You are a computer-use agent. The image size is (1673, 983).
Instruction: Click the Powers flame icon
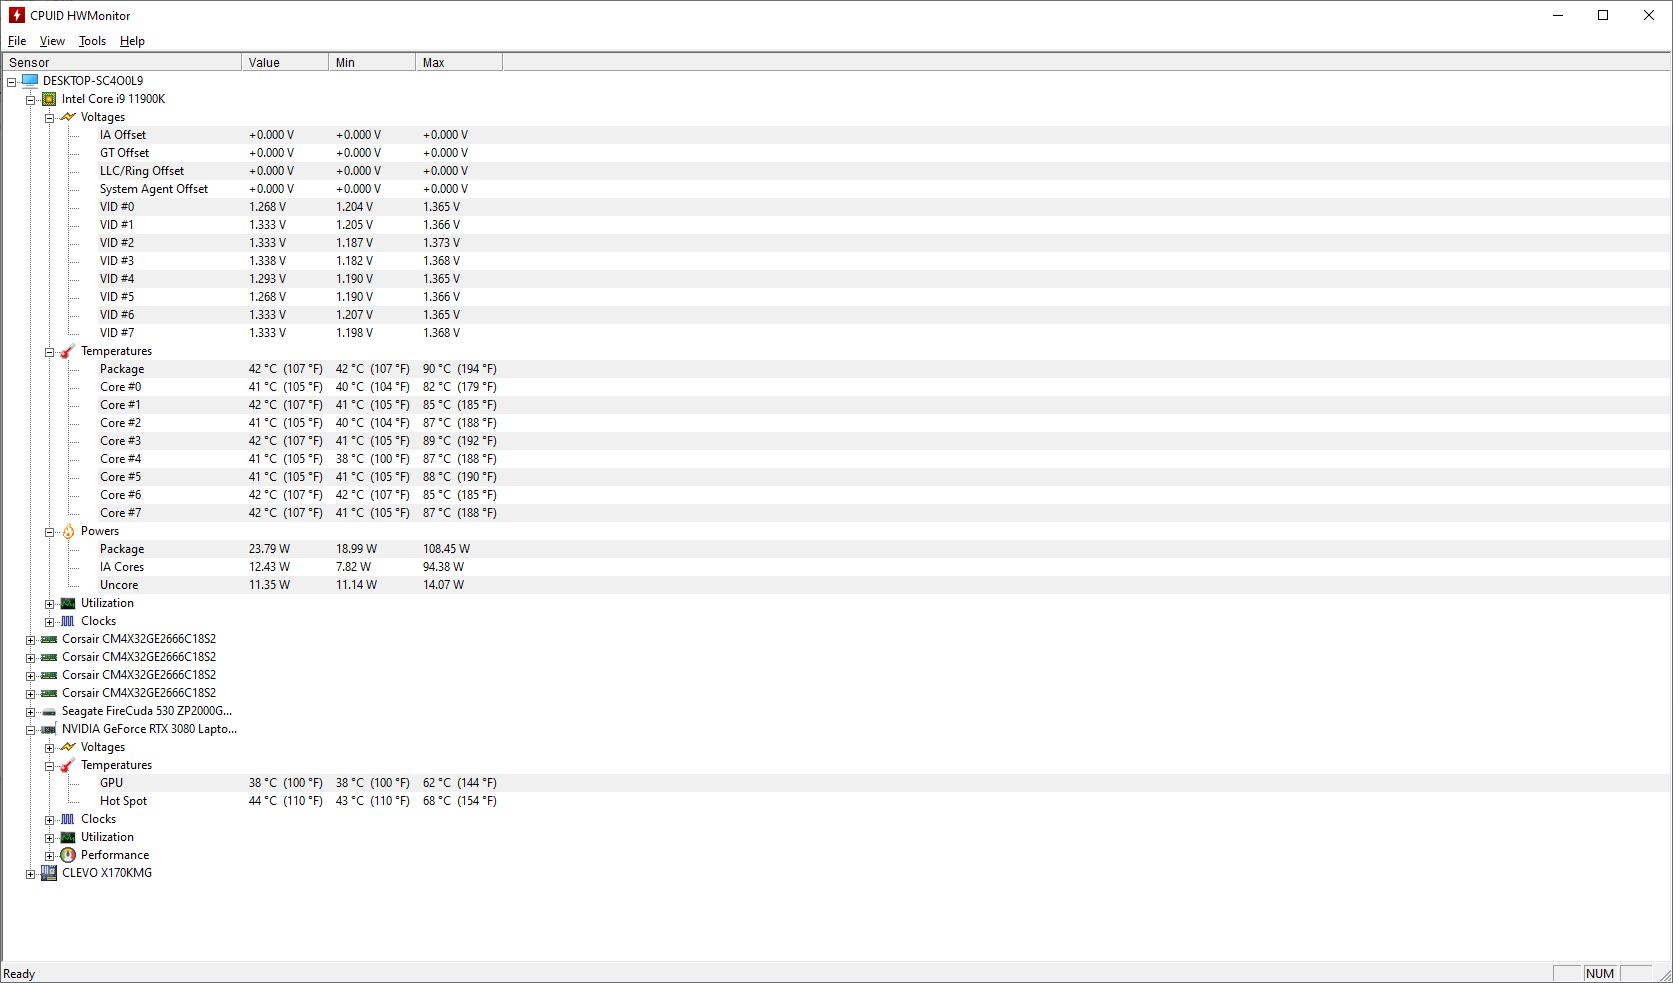pyautogui.click(x=68, y=531)
